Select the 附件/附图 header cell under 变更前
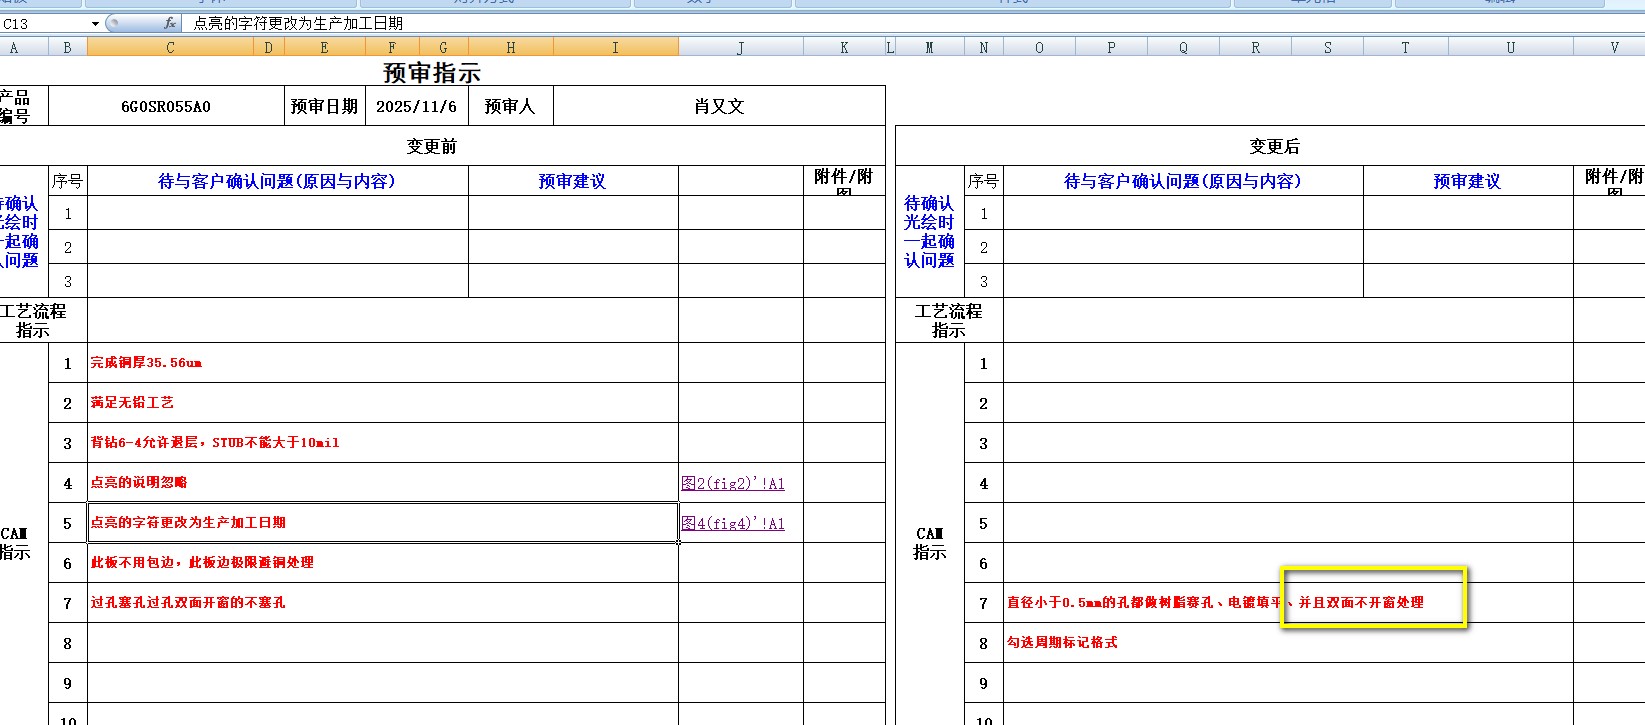 click(844, 181)
